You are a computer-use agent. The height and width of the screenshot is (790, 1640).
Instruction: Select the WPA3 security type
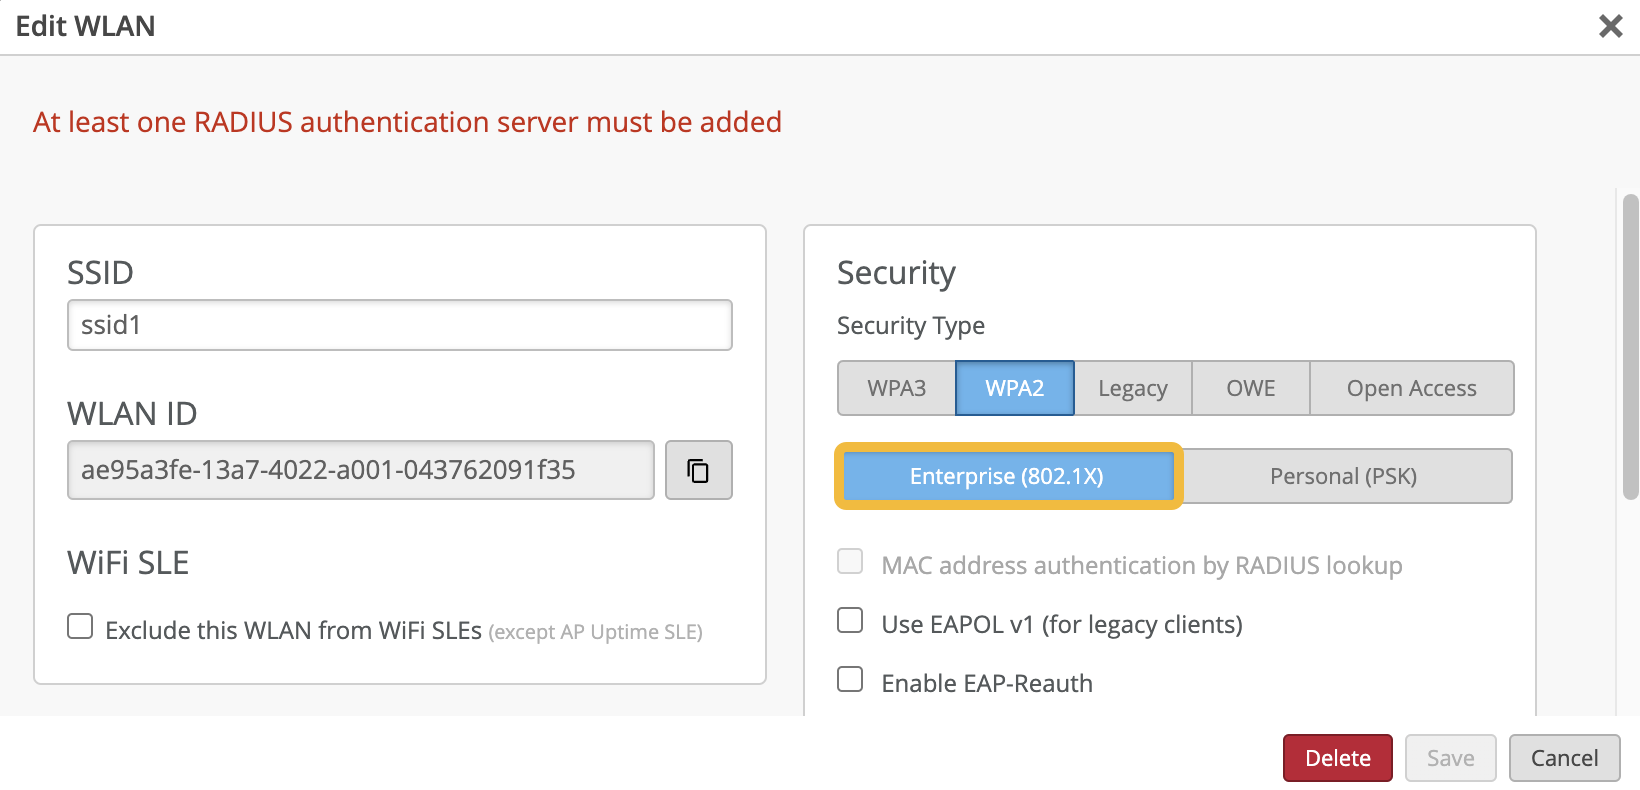pos(896,388)
